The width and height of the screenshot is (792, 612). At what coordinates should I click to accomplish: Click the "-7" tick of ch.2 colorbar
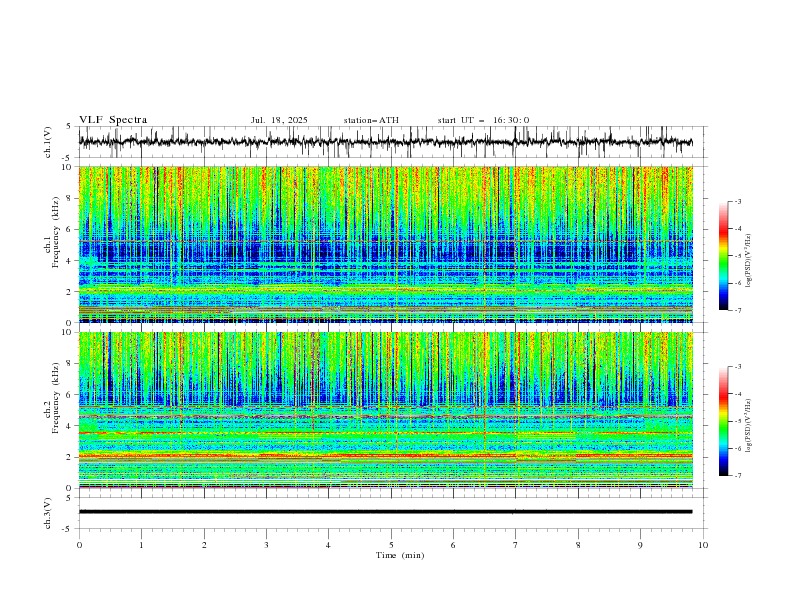pyautogui.click(x=738, y=476)
